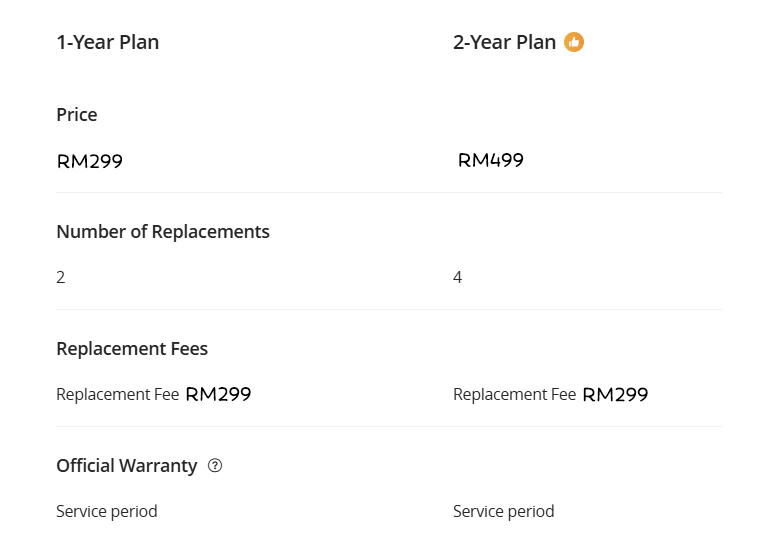Image resolution: width=780 pixels, height=556 pixels.
Task: Open the Official Warranty help question icon
Action: [x=215, y=466]
